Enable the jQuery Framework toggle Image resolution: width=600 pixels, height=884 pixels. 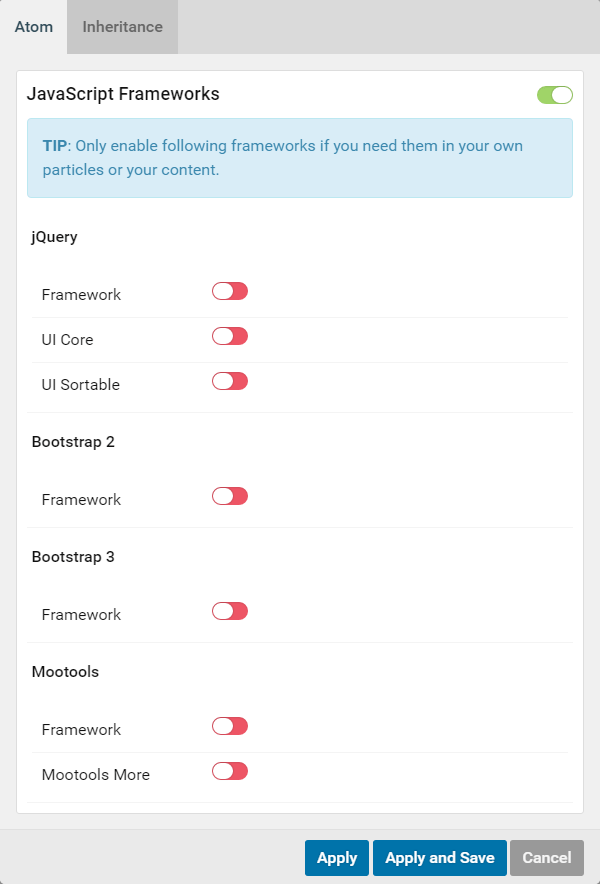[x=229, y=291]
